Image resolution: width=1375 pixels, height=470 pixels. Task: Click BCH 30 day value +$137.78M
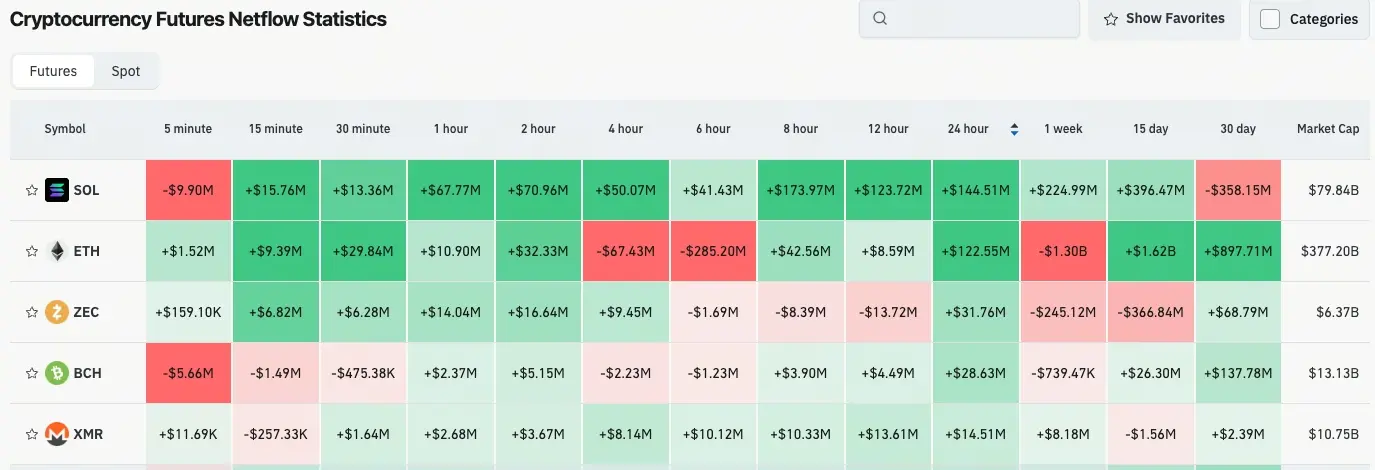[1238, 373]
